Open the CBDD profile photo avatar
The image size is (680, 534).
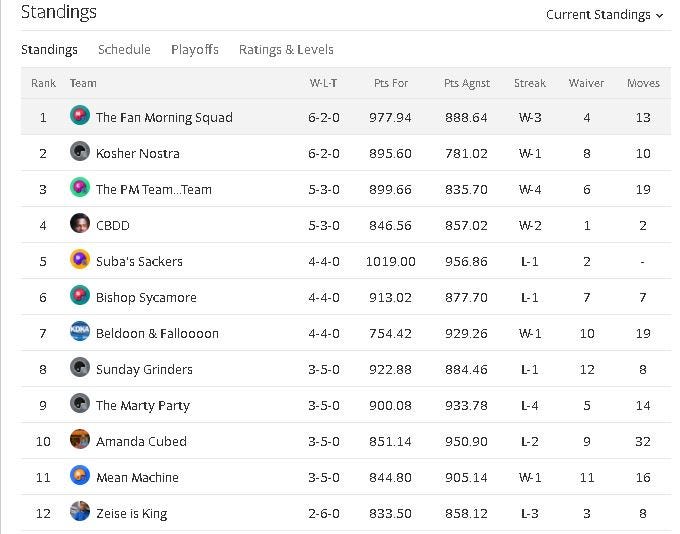pyautogui.click(x=80, y=223)
